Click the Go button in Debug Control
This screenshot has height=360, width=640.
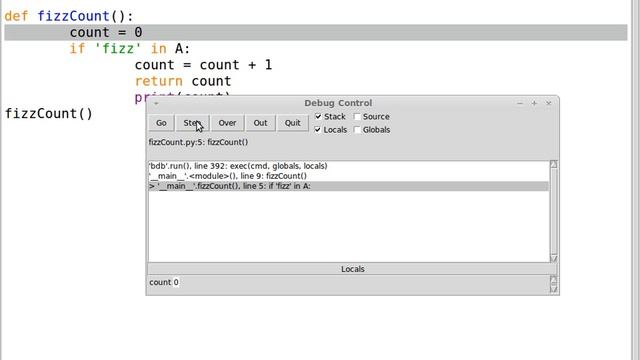(161, 123)
